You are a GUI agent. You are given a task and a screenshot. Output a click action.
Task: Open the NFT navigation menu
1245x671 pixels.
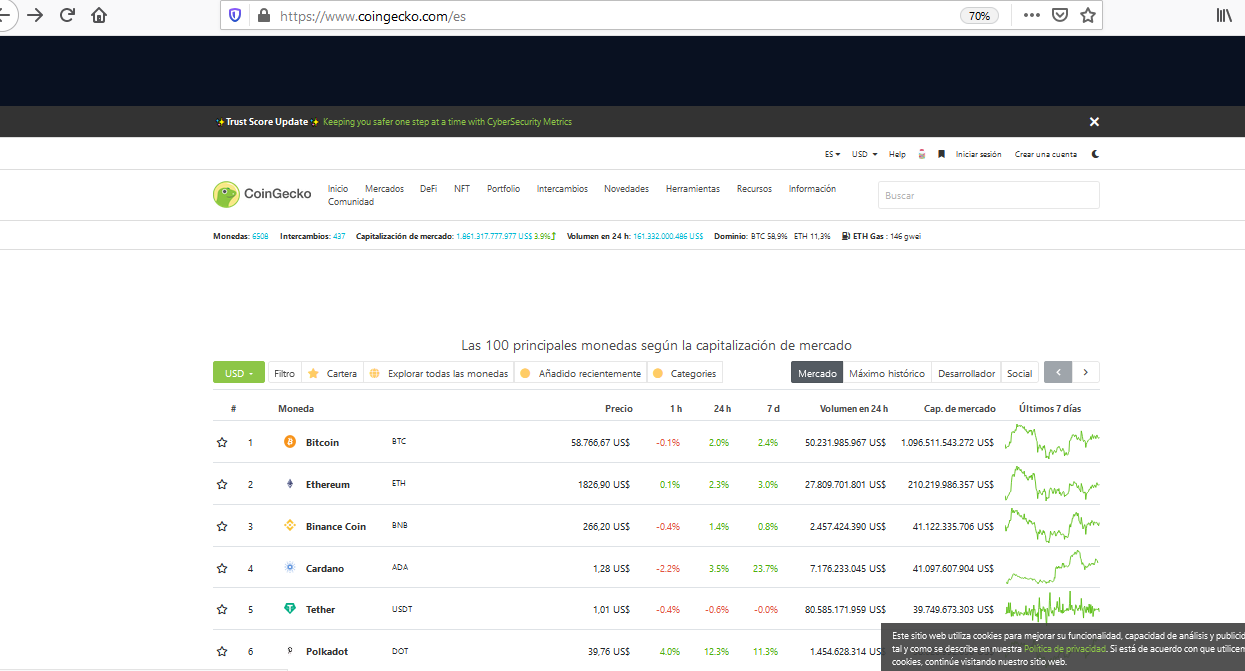click(462, 189)
